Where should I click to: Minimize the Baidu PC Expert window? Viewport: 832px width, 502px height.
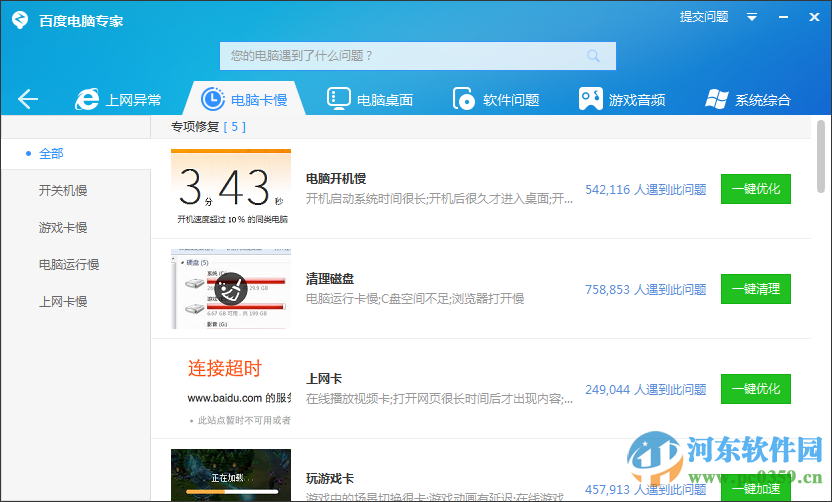[x=783, y=17]
